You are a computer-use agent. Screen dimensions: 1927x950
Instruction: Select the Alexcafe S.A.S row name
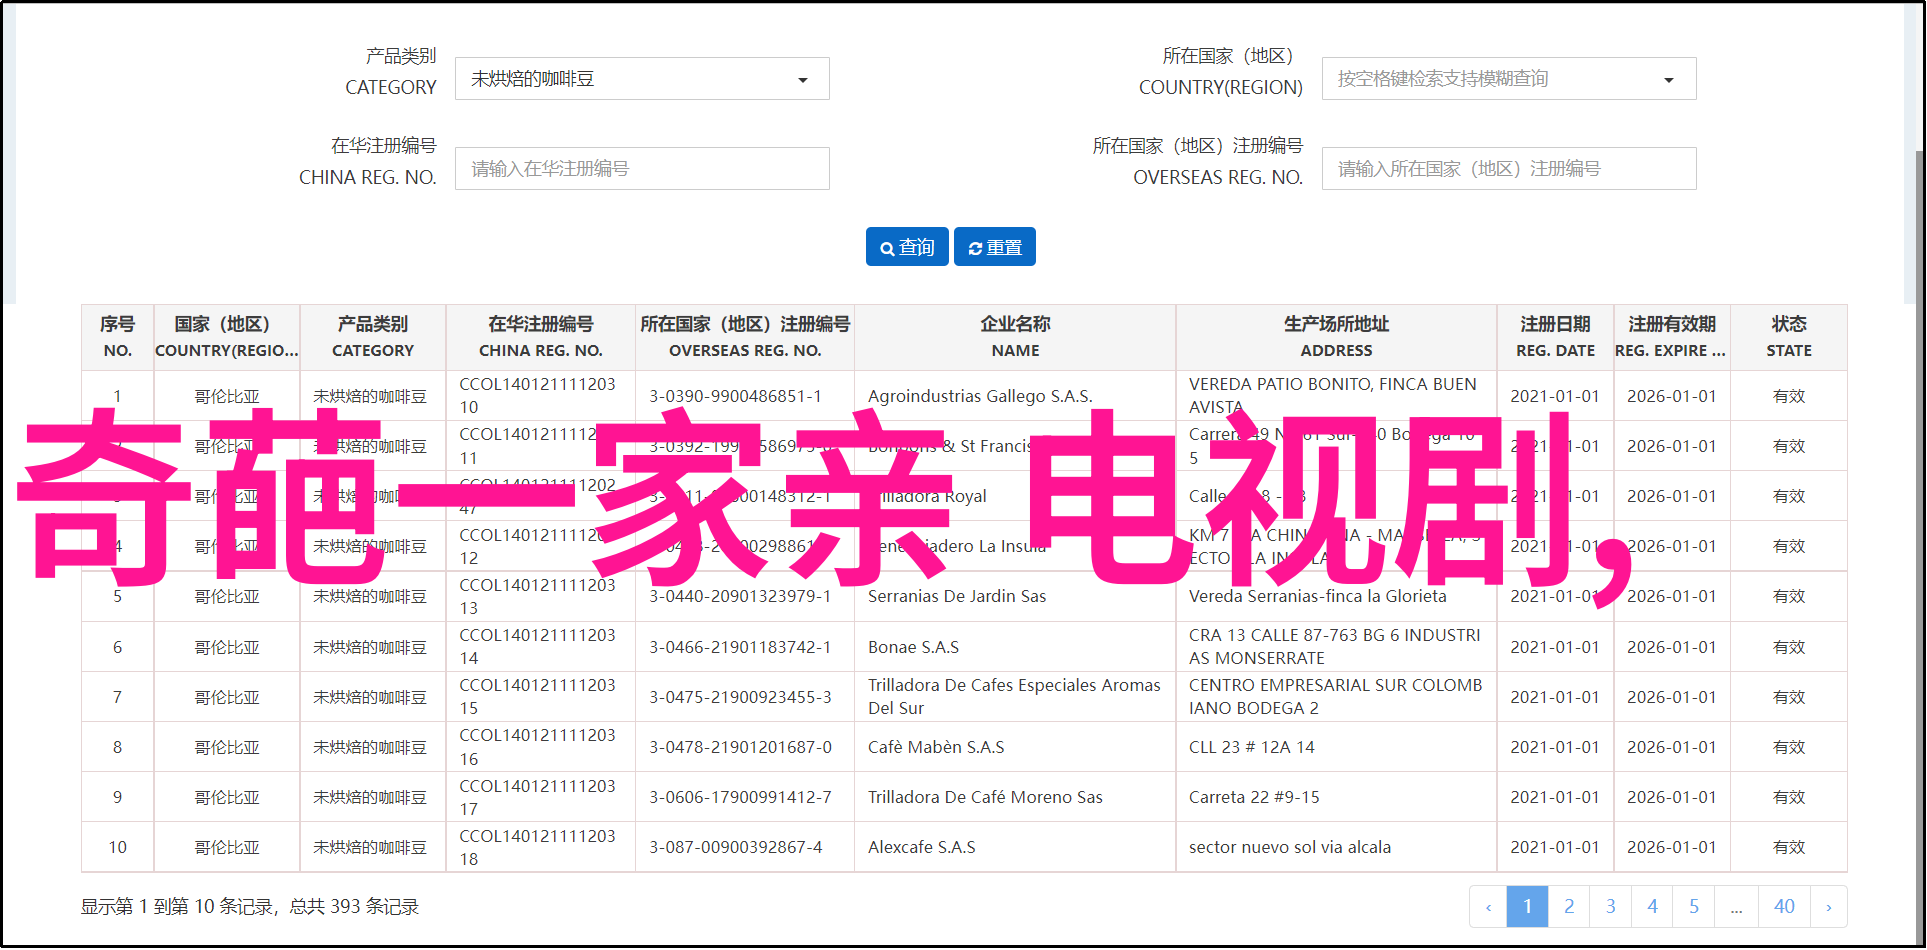point(921,847)
